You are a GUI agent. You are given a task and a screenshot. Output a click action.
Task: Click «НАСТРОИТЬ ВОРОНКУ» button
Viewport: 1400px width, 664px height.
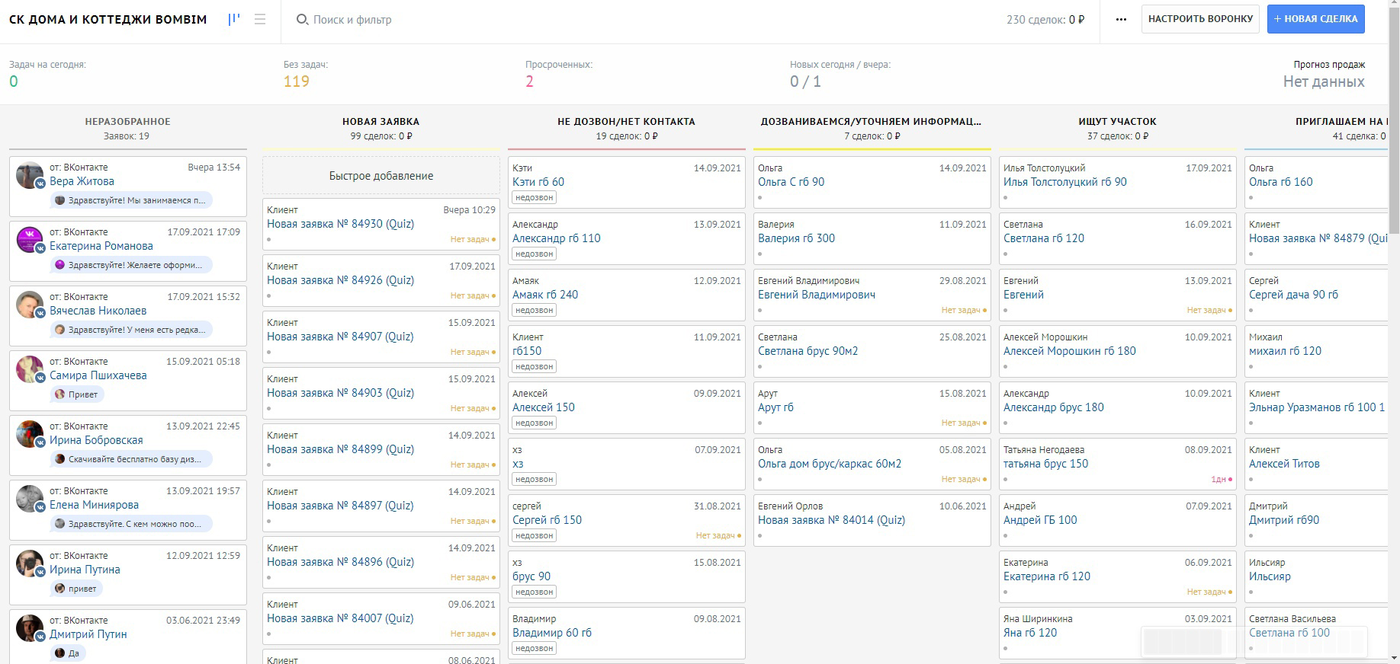1200,19
